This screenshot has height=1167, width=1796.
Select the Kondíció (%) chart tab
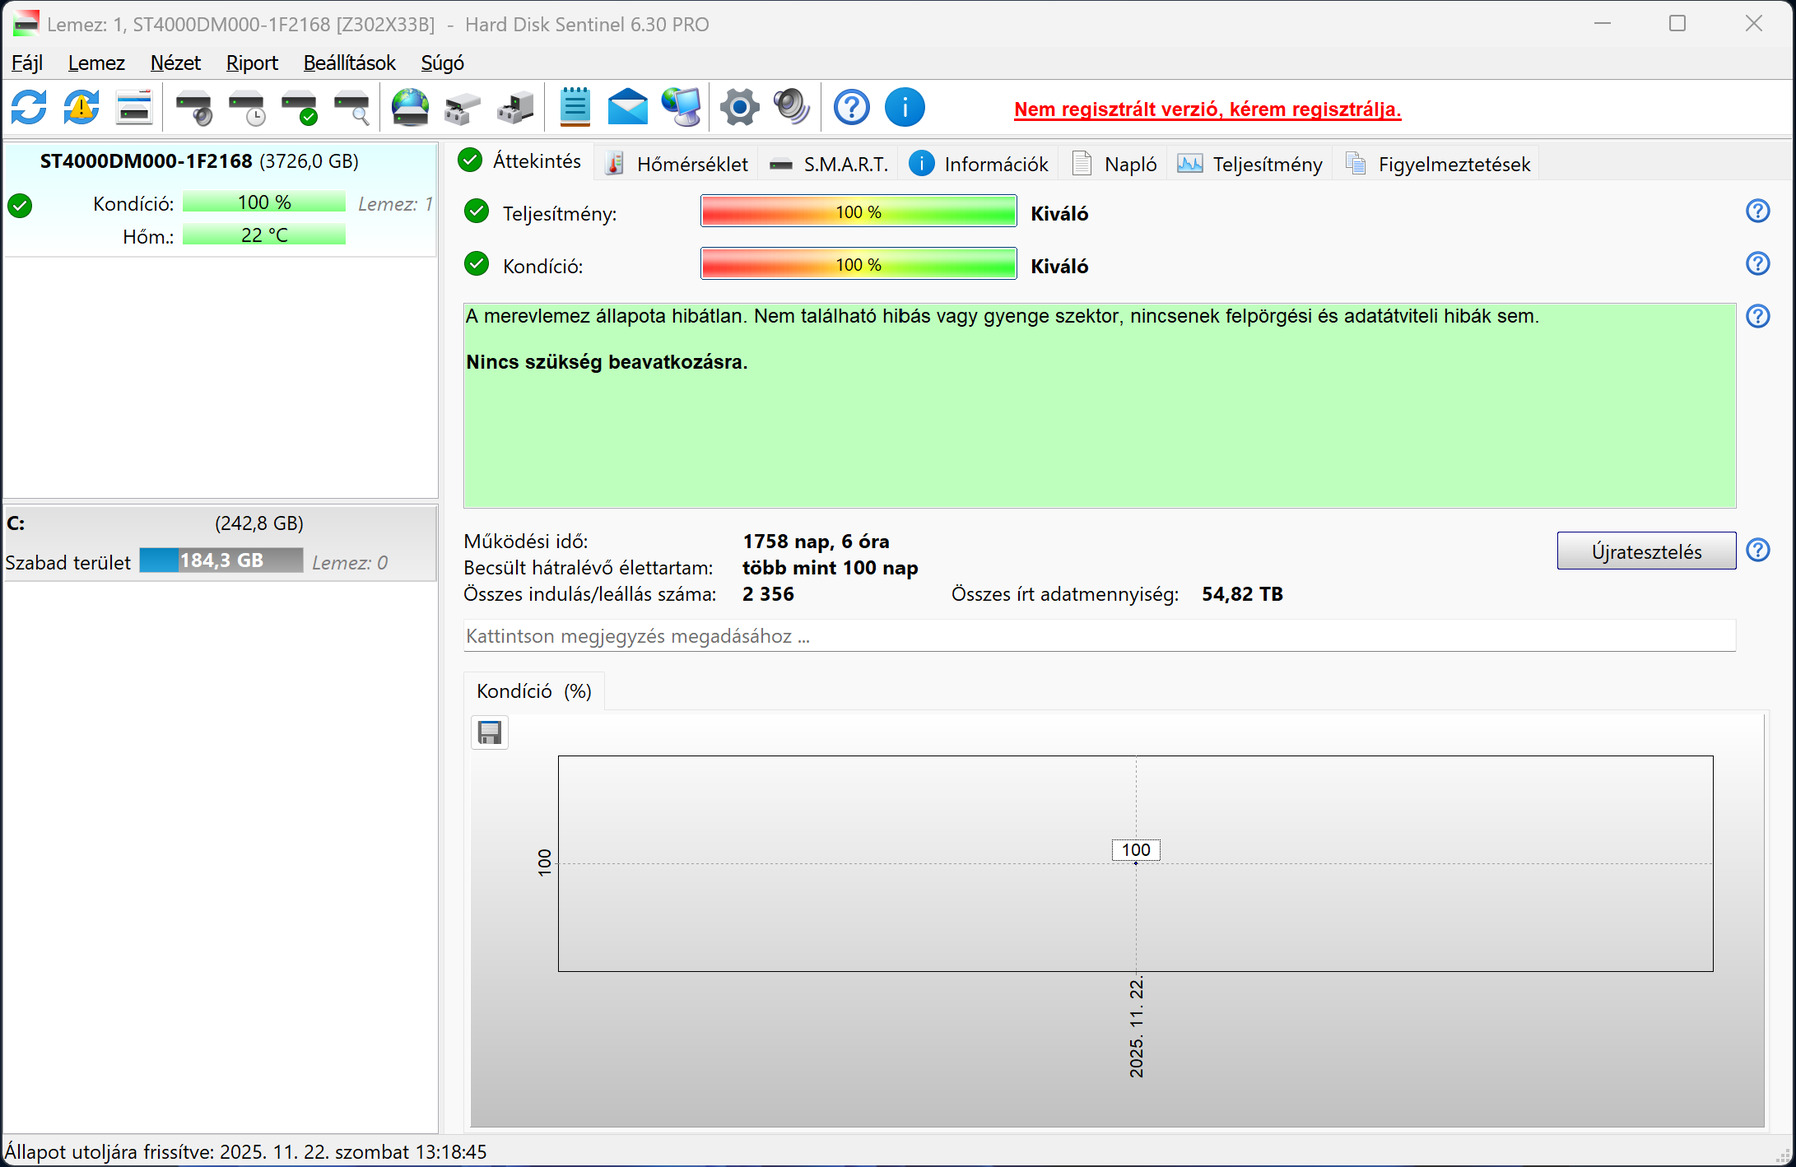[x=534, y=691]
